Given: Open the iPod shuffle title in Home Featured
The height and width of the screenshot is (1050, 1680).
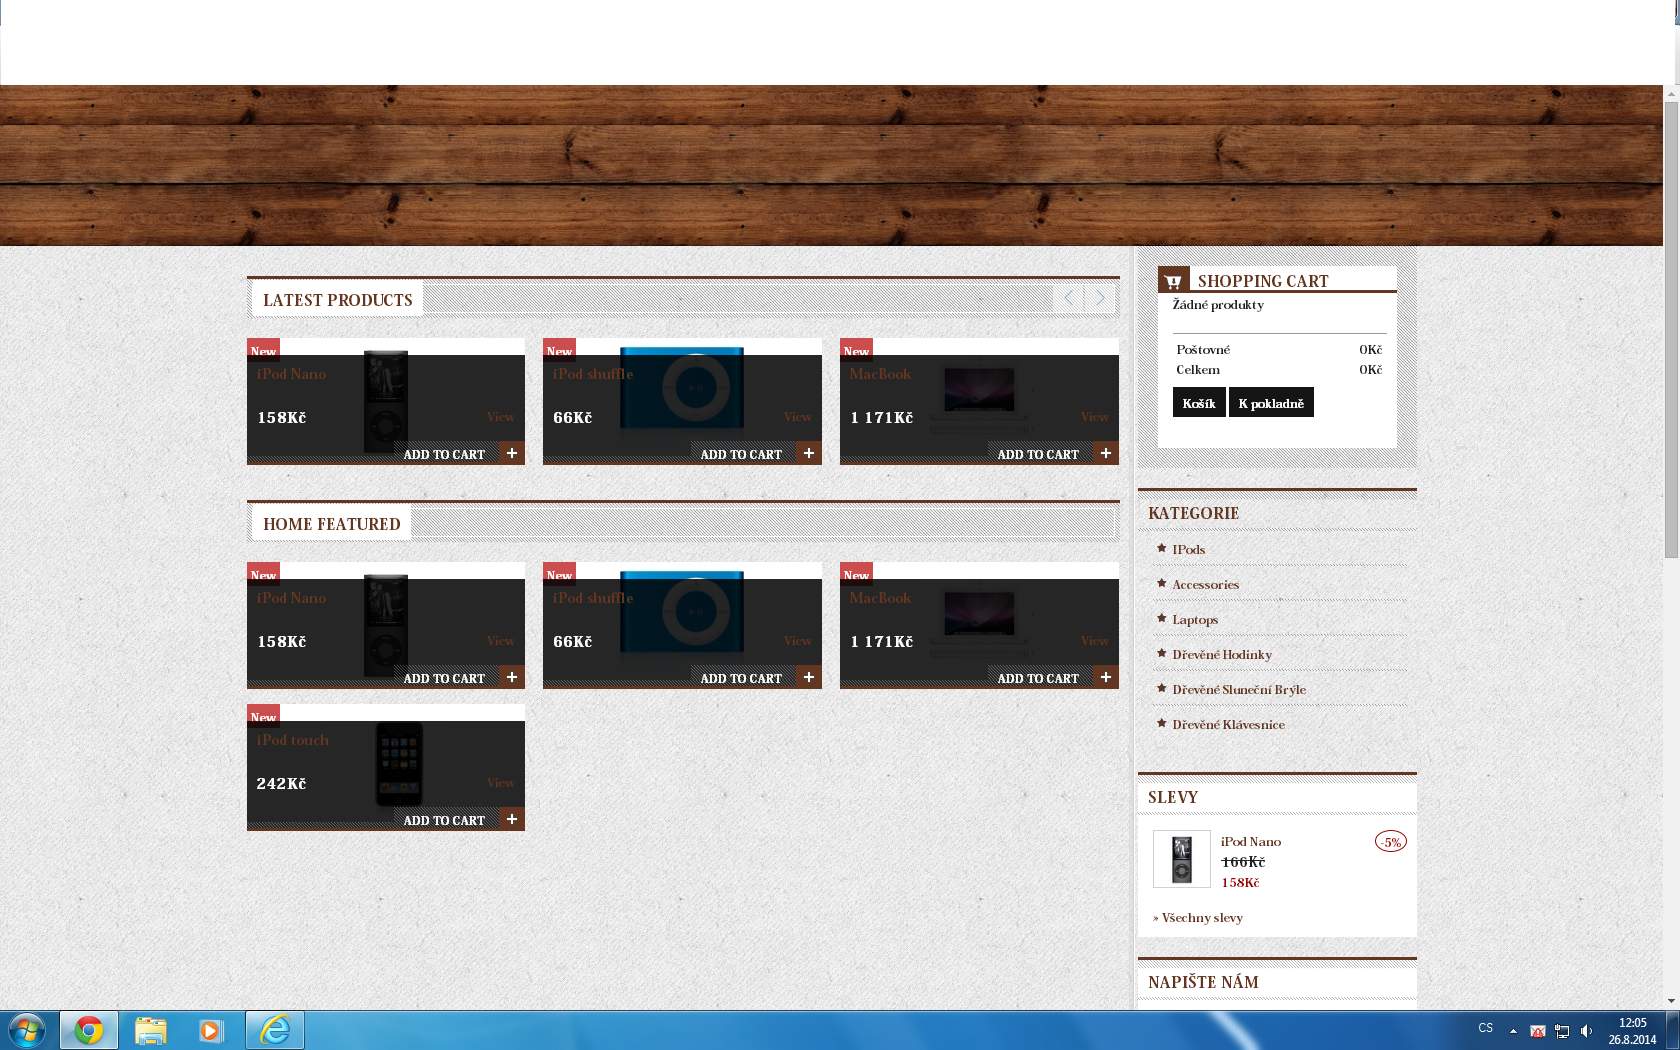Looking at the screenshot, I should pos(593,598).
